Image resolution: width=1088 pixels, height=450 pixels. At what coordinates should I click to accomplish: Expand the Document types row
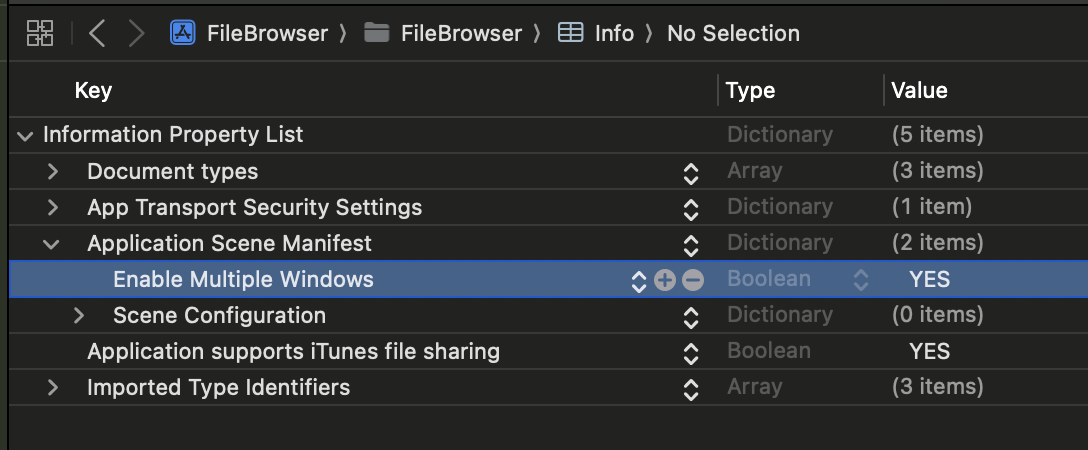click(x=53, y=171)
